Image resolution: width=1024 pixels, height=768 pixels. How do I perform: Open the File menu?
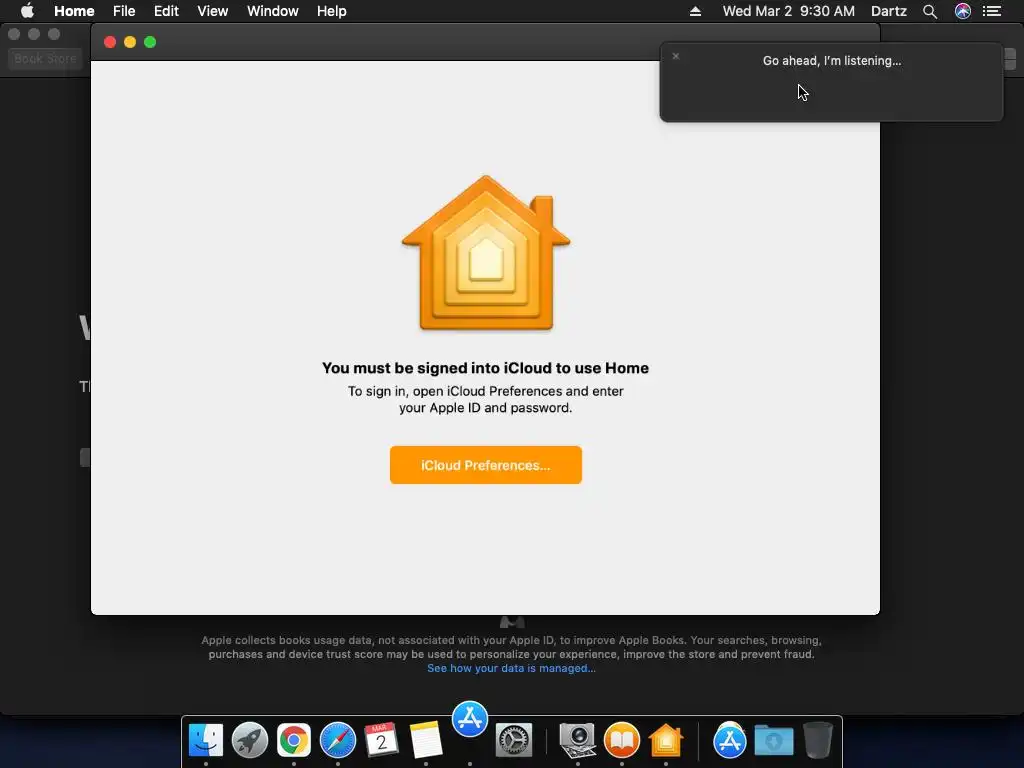coord(123,11)
